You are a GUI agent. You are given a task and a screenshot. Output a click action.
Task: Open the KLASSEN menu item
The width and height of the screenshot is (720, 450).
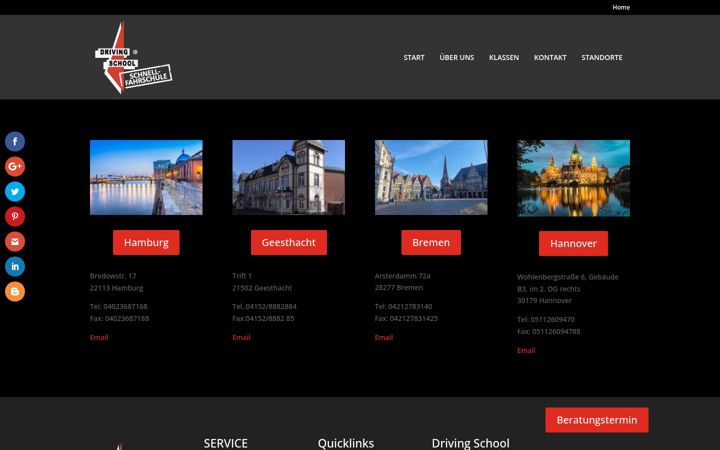504,57
